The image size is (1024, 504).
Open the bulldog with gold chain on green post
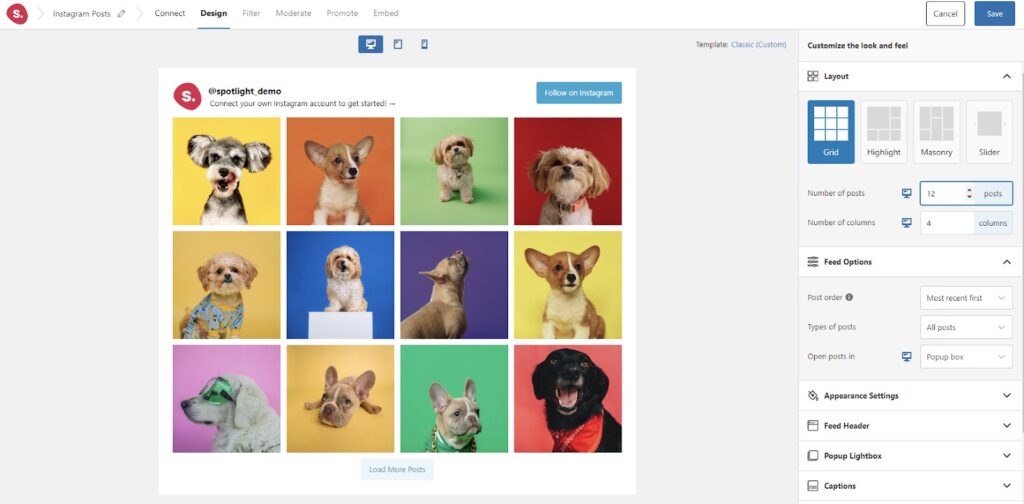coord(454,399)
